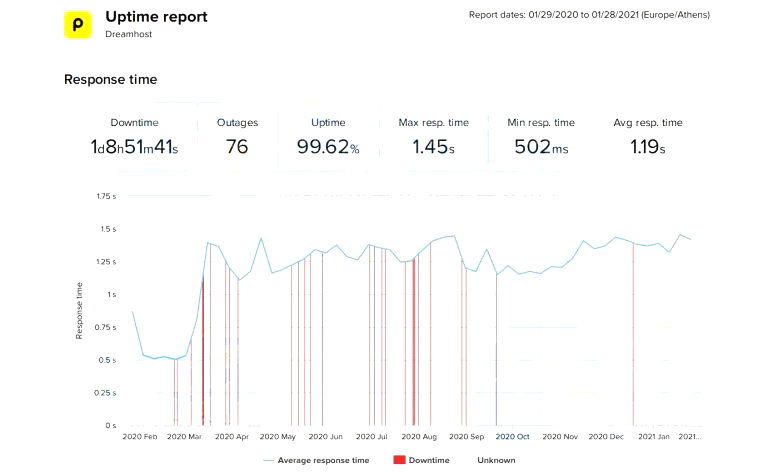
Task: Click the Uptime report title
Action: (156, 17)
